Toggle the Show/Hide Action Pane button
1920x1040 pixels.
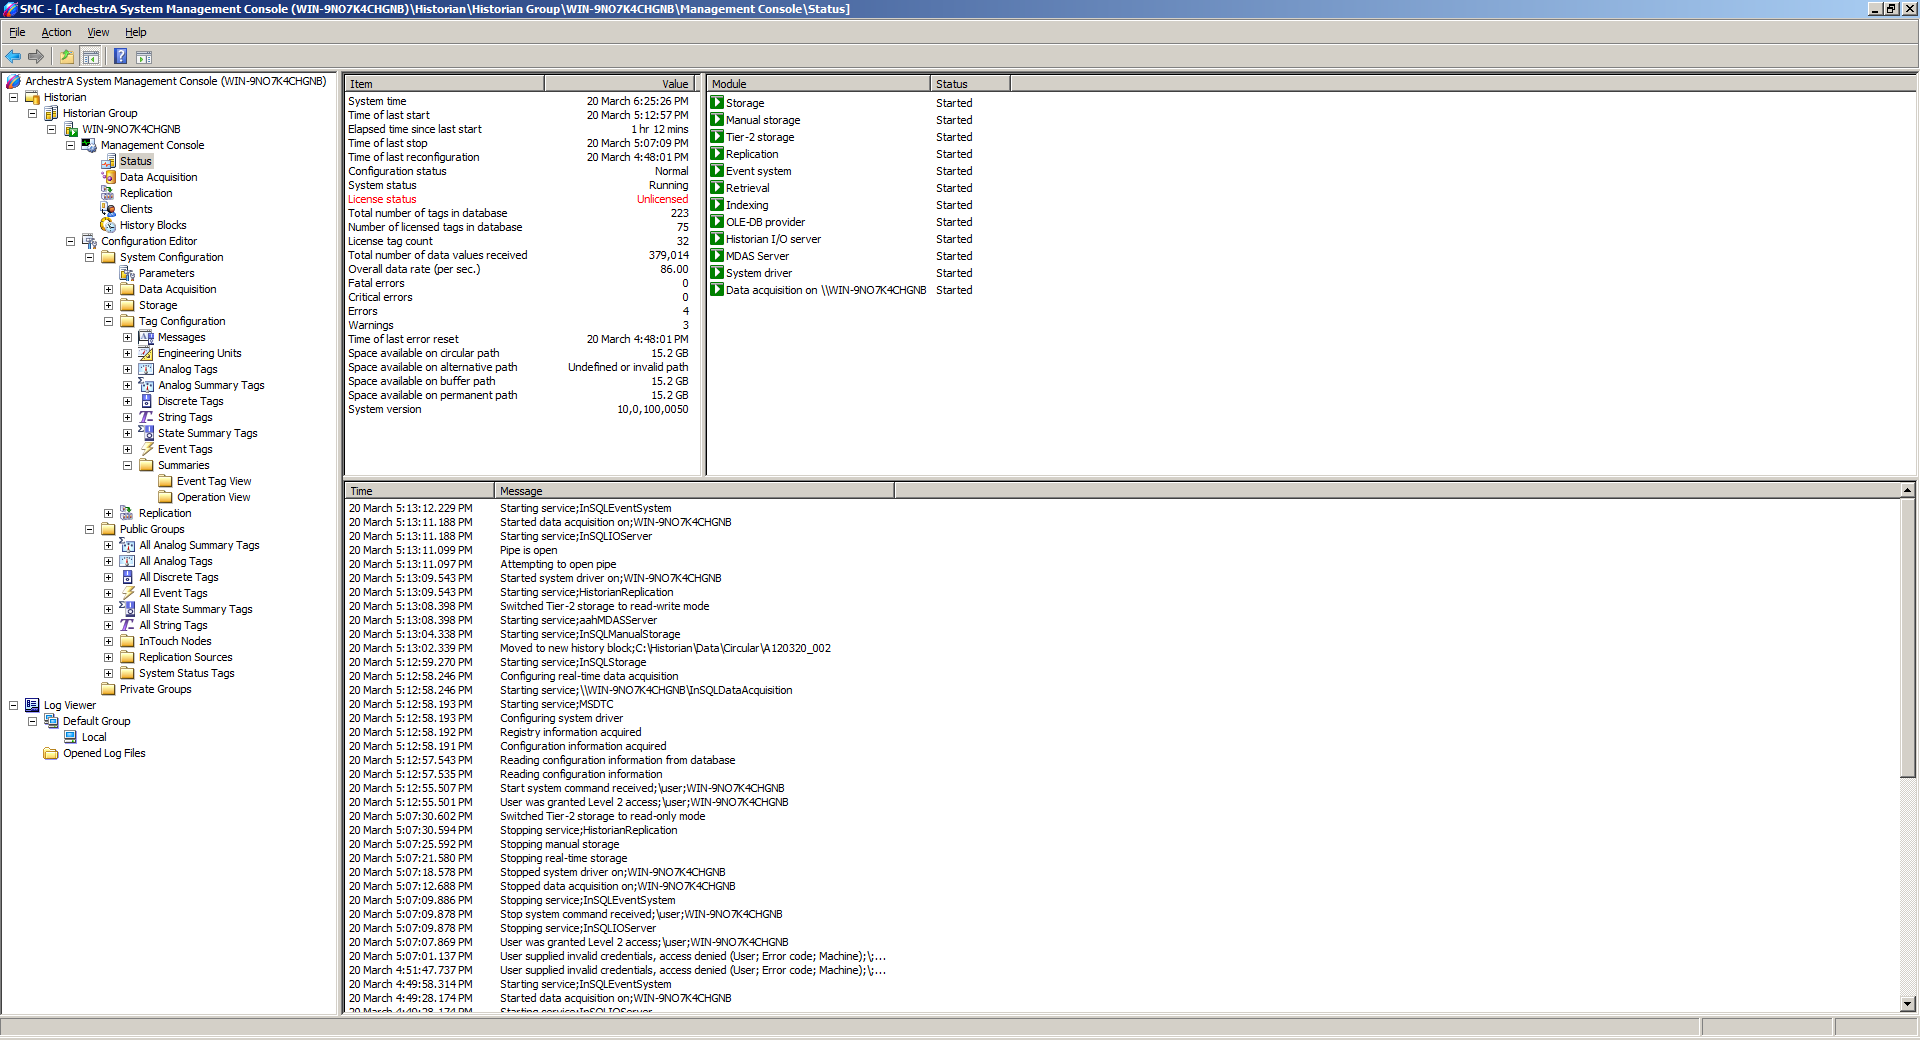(144, 57)
